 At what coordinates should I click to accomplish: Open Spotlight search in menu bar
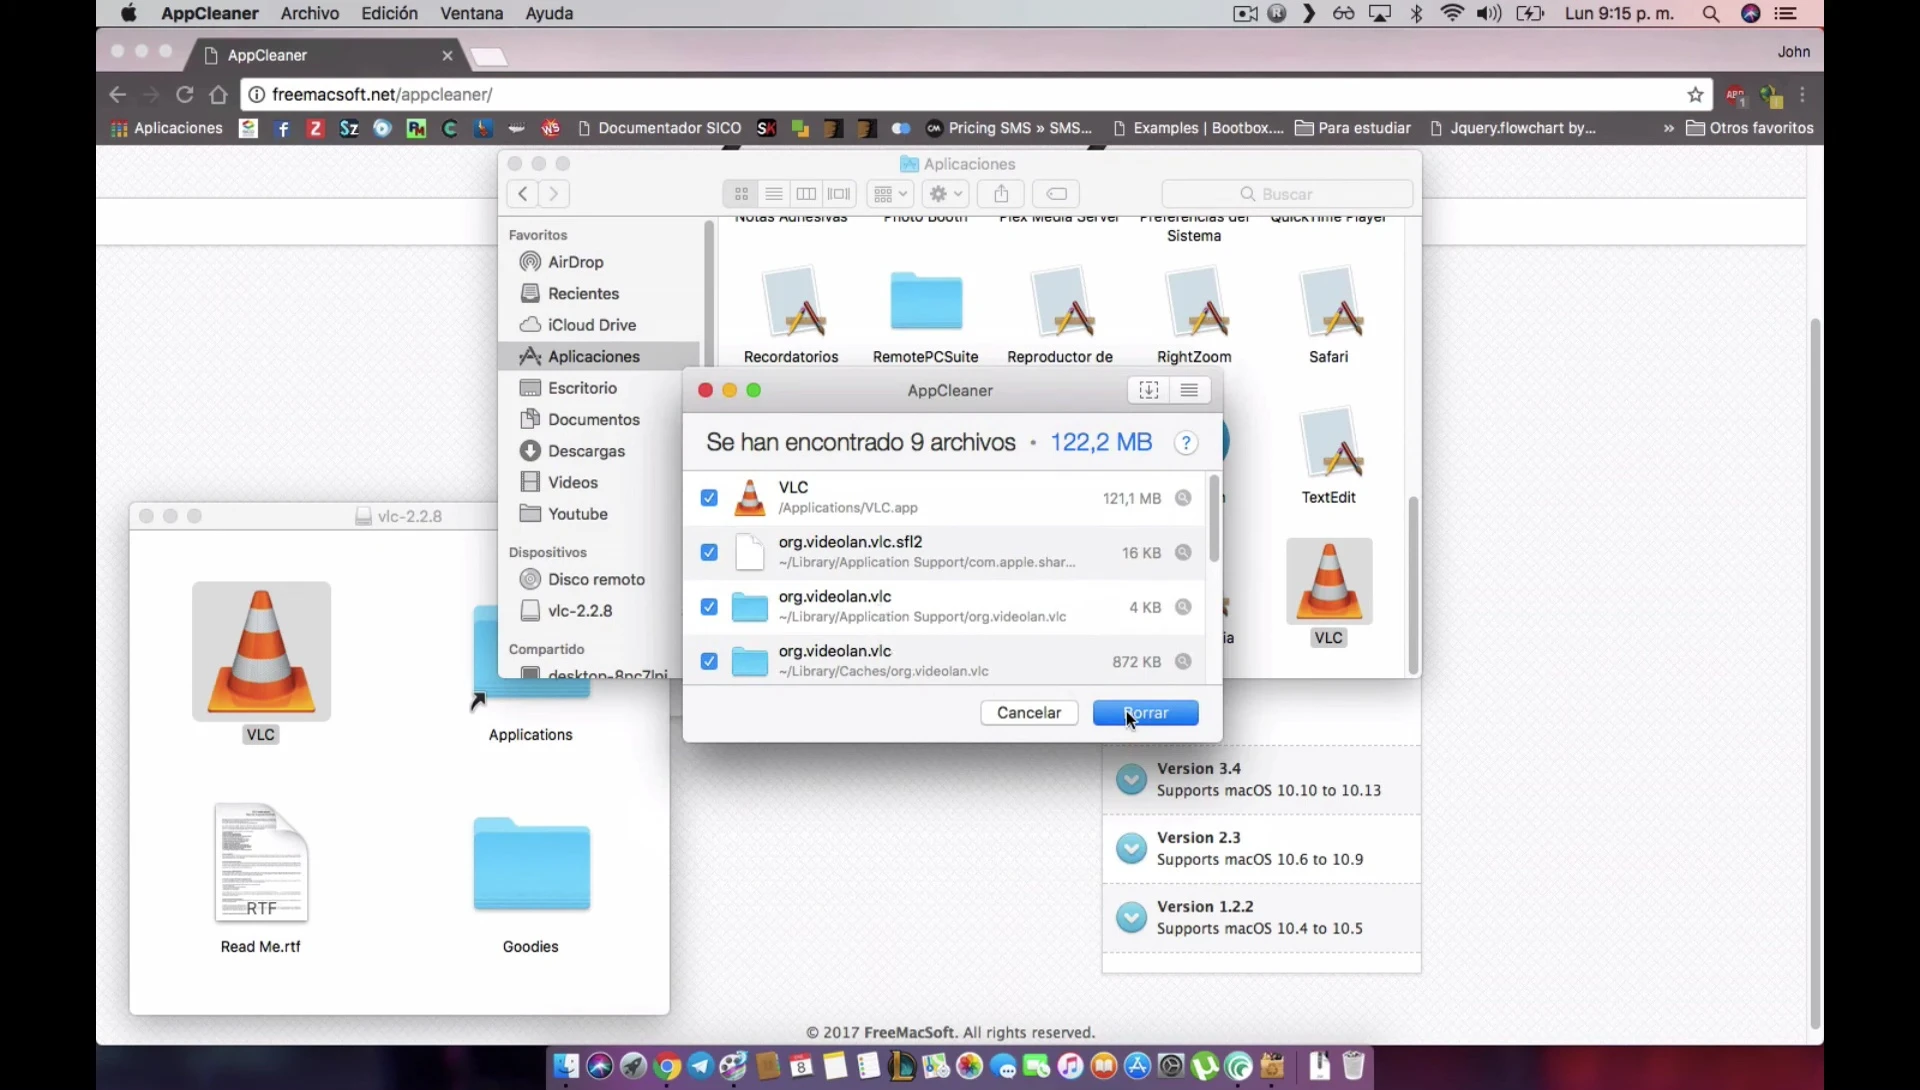1711,13
